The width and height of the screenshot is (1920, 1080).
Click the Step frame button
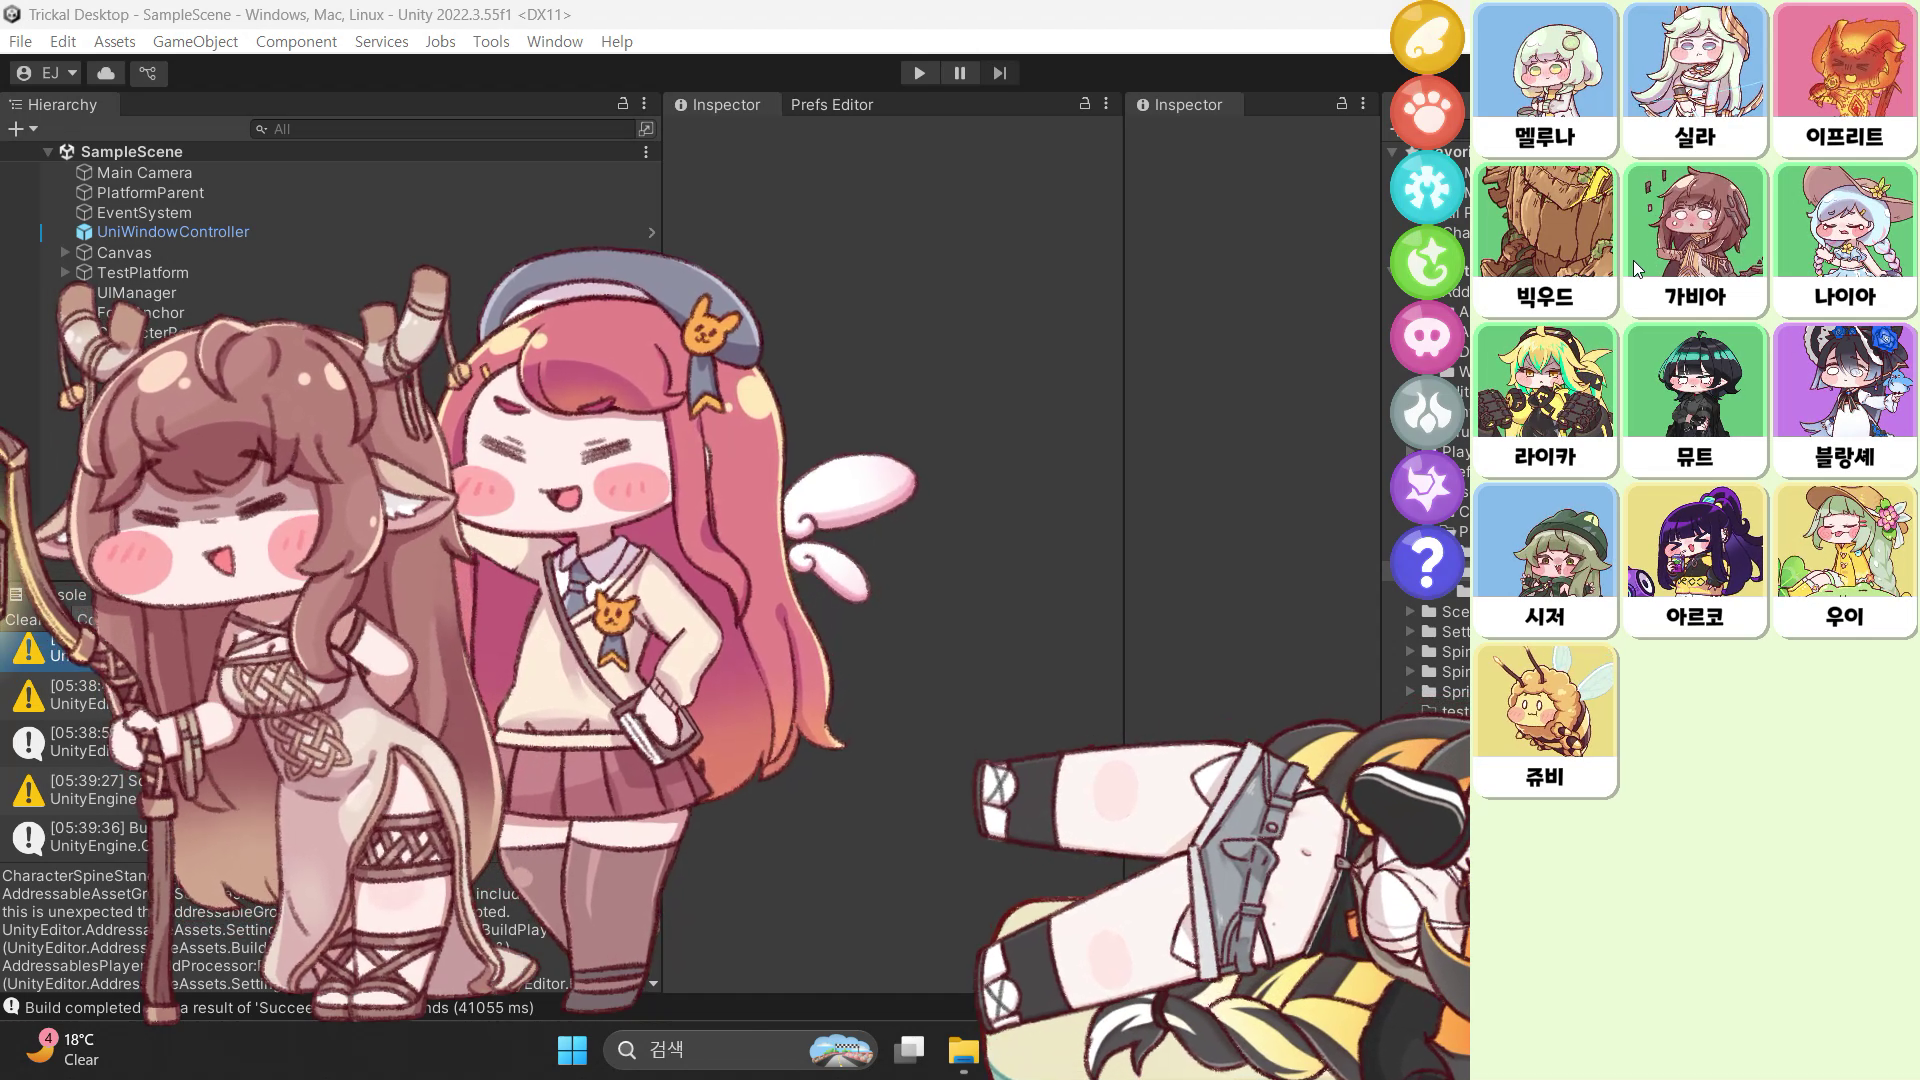(x=999, y=73)
